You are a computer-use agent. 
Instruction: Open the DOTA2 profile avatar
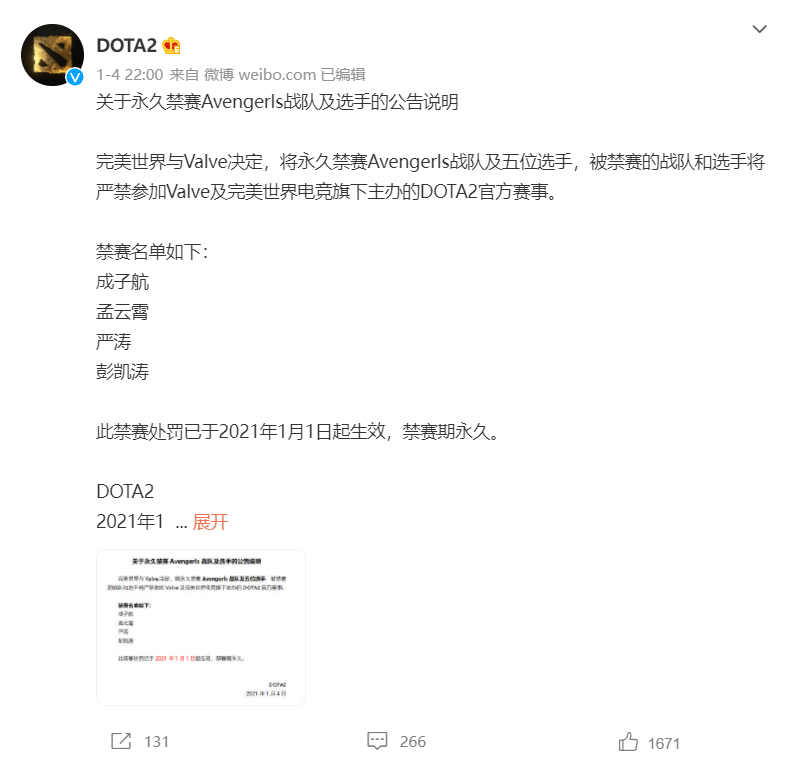pyautogui.click(x=53, y=55)
